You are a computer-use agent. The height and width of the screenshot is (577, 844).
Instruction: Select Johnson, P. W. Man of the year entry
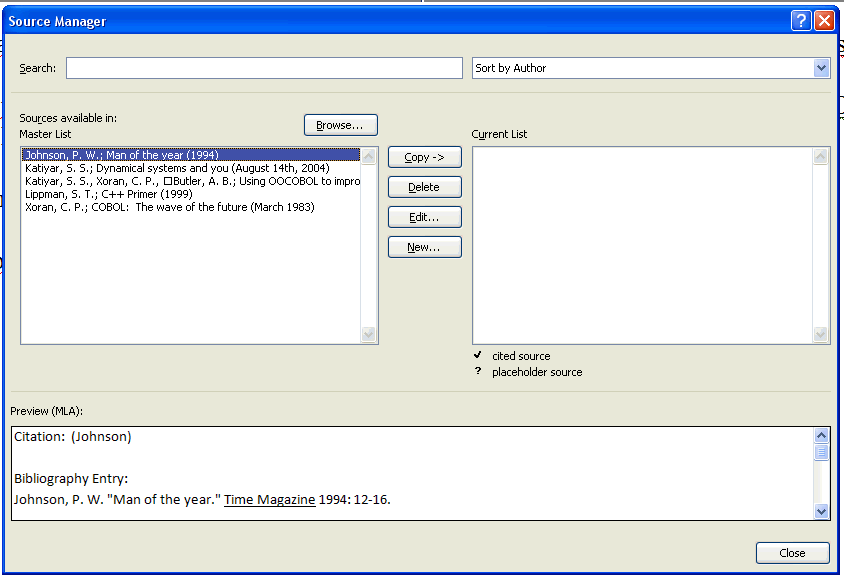pyautogui.click(x=120, y=155)
